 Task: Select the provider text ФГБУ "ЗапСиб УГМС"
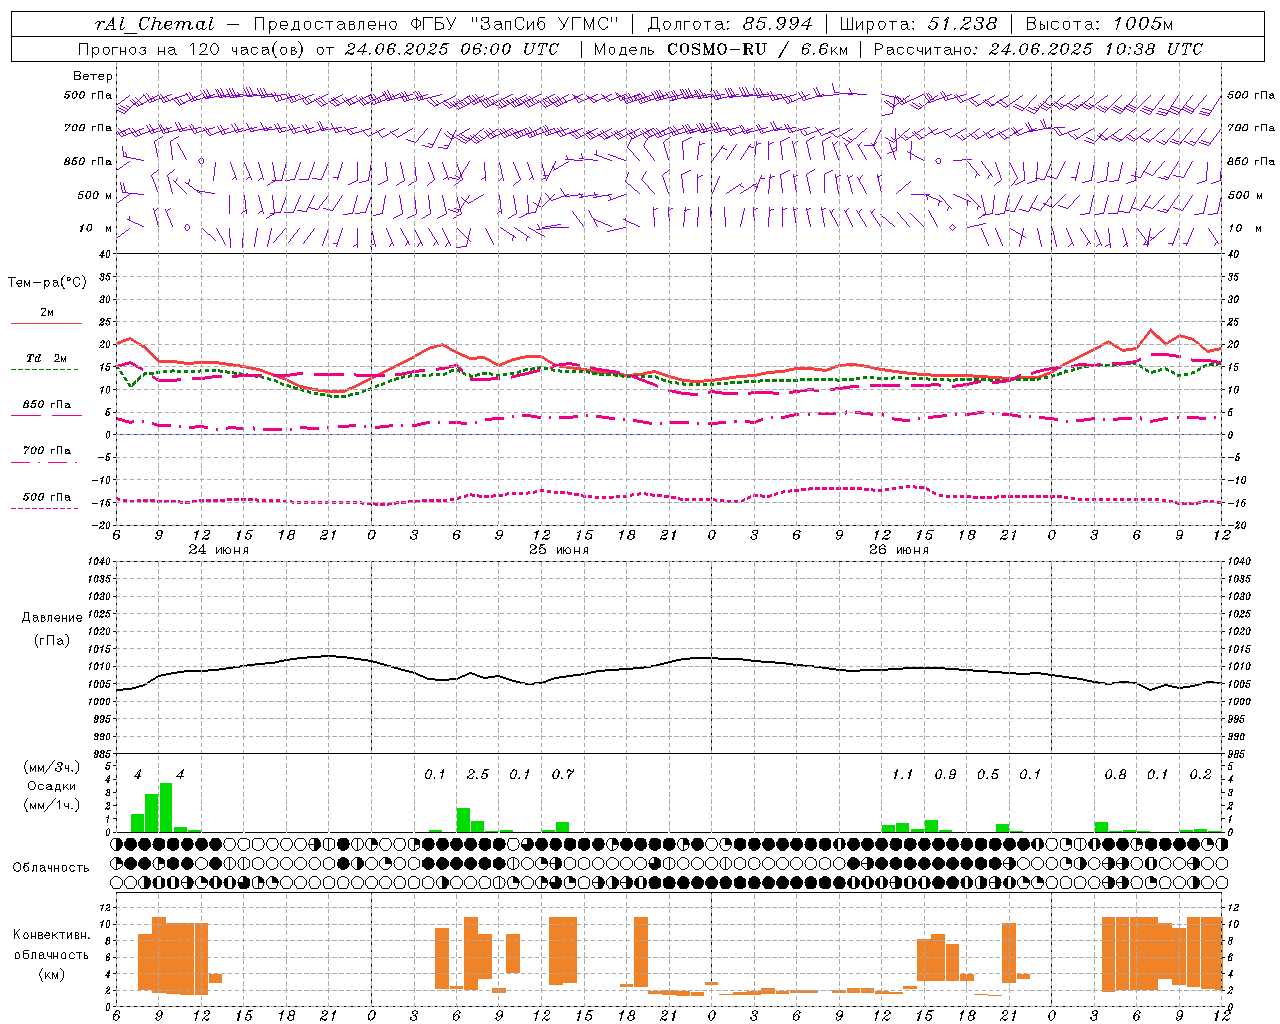click(x=515, y=24)
